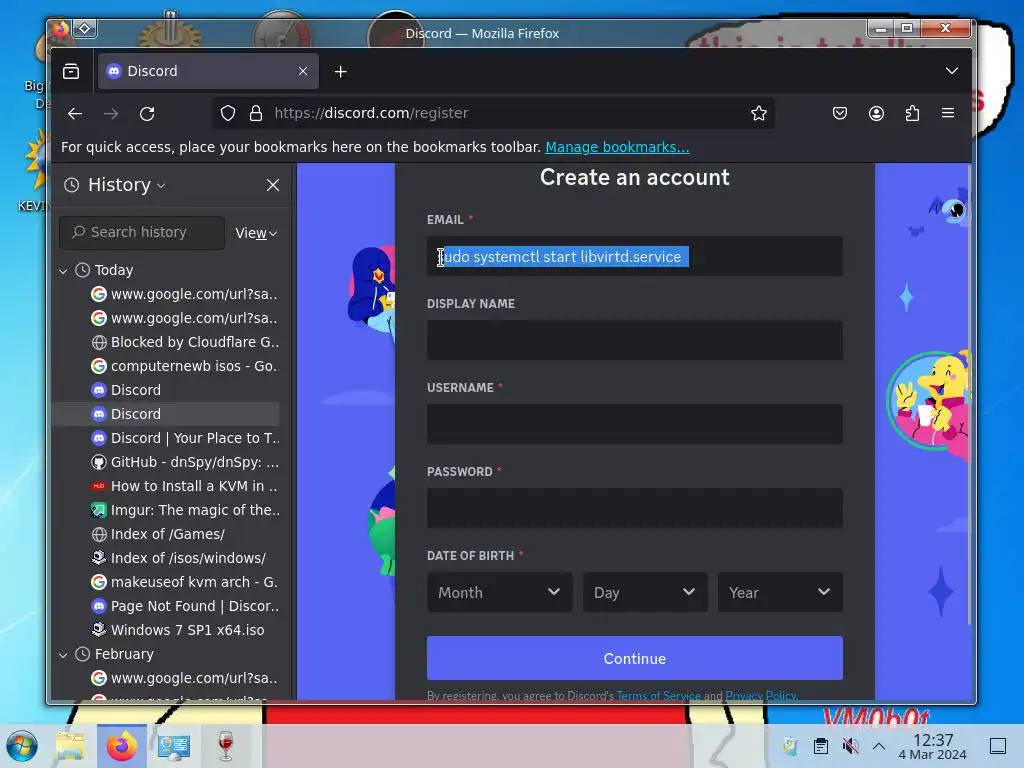Open the Day birth date dropdown
The image size is (1024, 768).
tap(645, 592)
